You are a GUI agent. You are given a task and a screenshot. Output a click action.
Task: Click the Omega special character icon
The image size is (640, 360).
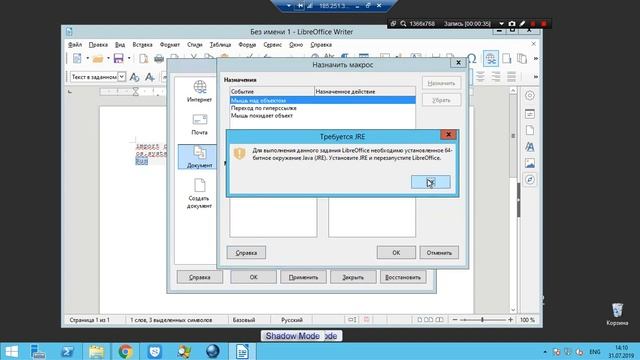tap(472, 58)
